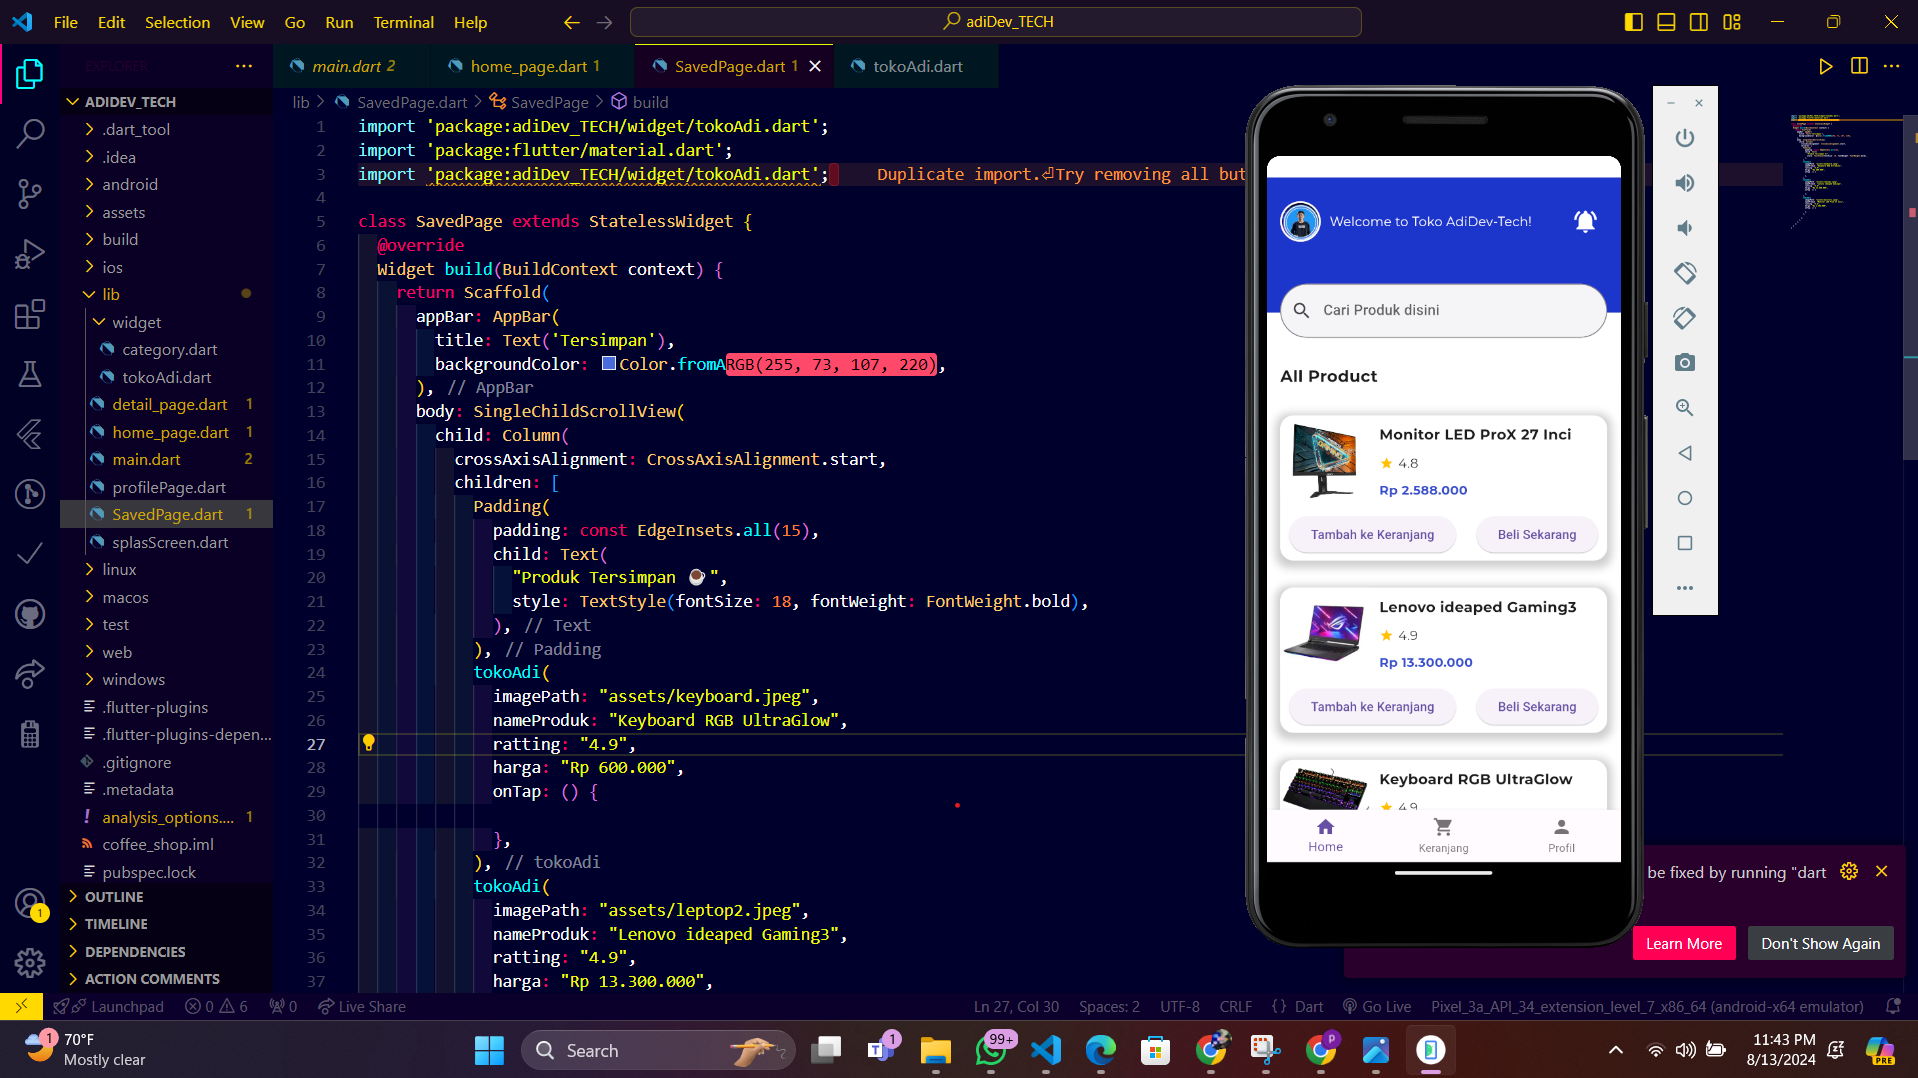Image resolution: width=1918 pixels, height=1078 pixels.
Task: Open the Run and Debug view
Action: coord(30,255)
